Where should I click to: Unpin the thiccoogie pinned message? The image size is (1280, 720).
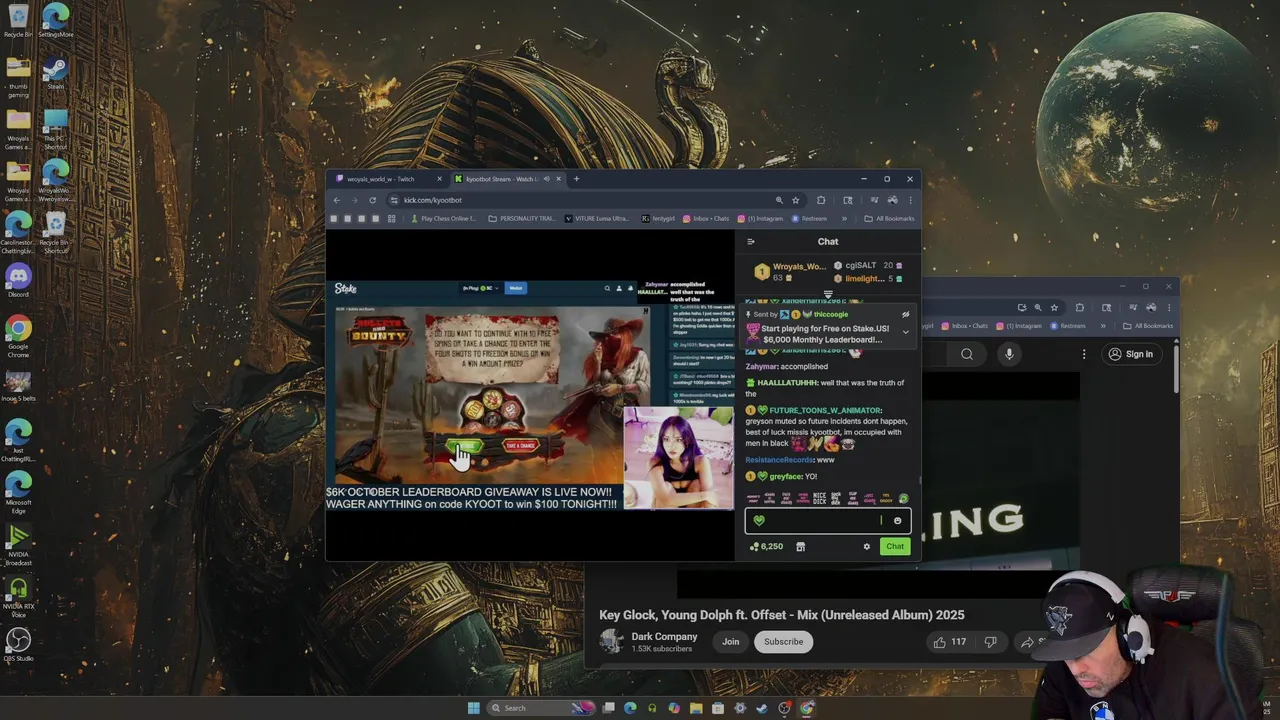pos(905,315)
